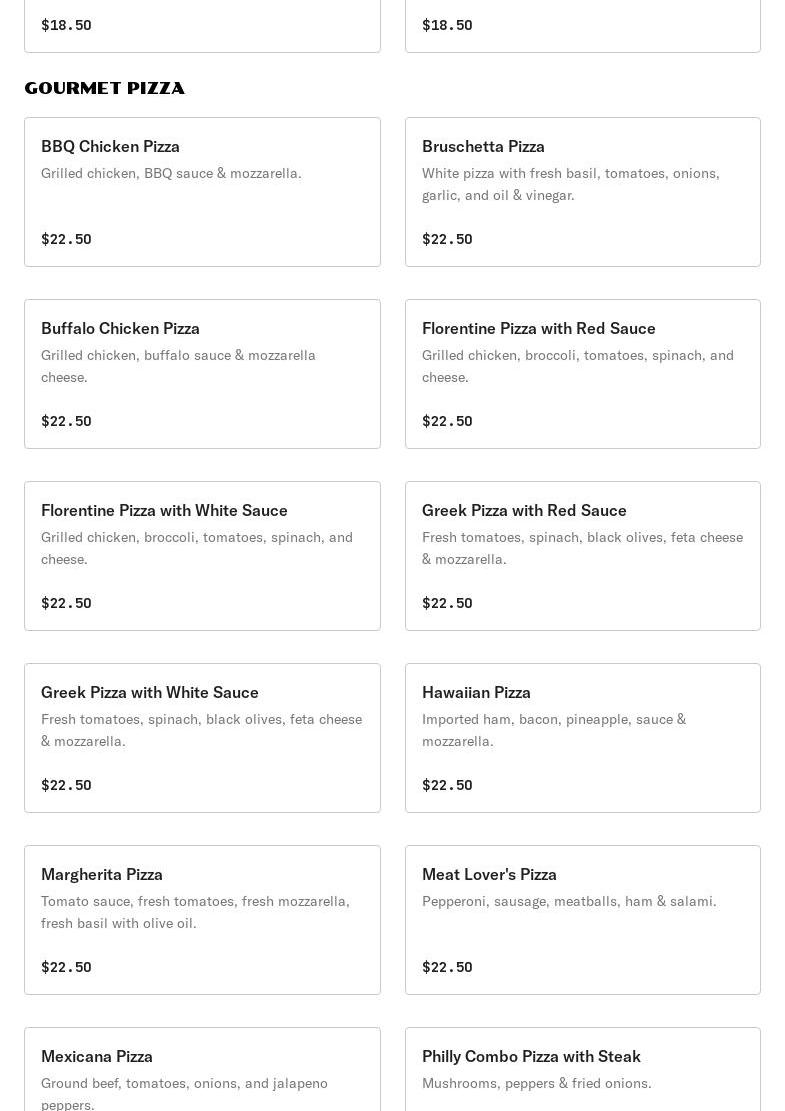Choose Greek Pizza with White Sauce
This screenshot has height=1111, width=785.
pyautogui.click(x=202, y=738)
